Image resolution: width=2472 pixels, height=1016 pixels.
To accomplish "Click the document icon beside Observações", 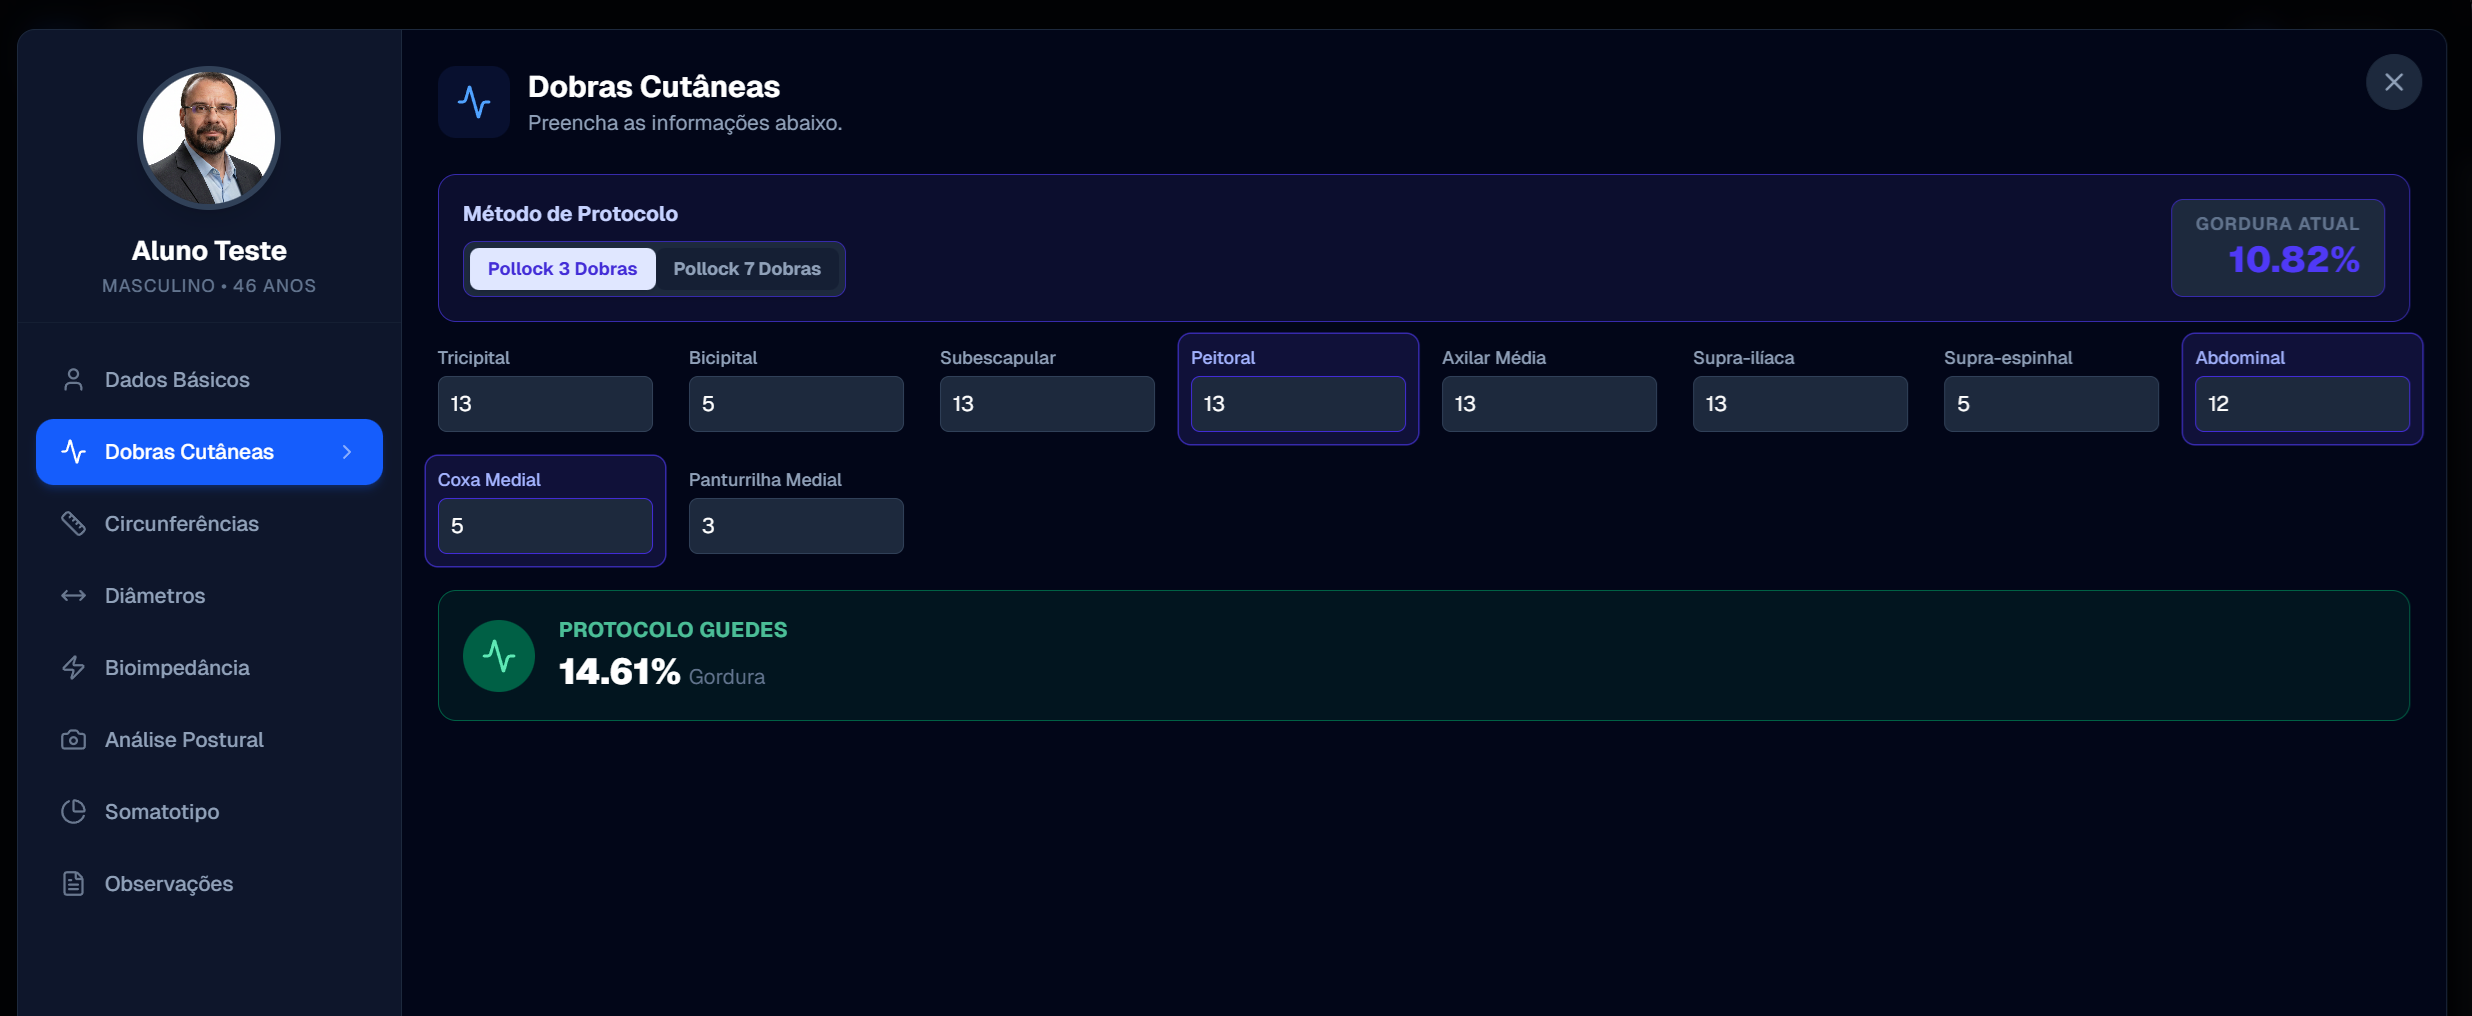I will [x=73, y=884].
